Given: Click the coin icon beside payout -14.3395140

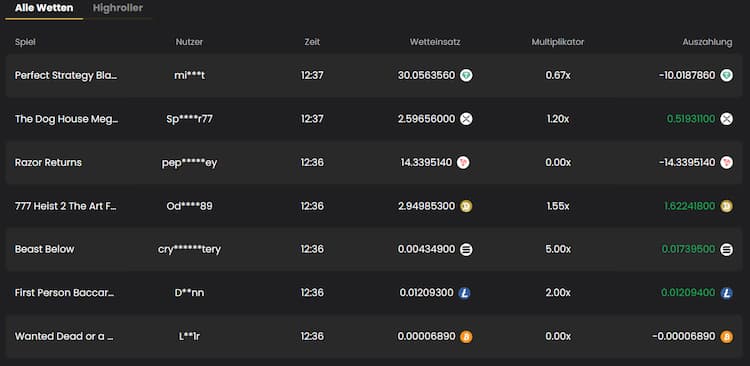Looking at the screenshot, I should coord(727,163).
